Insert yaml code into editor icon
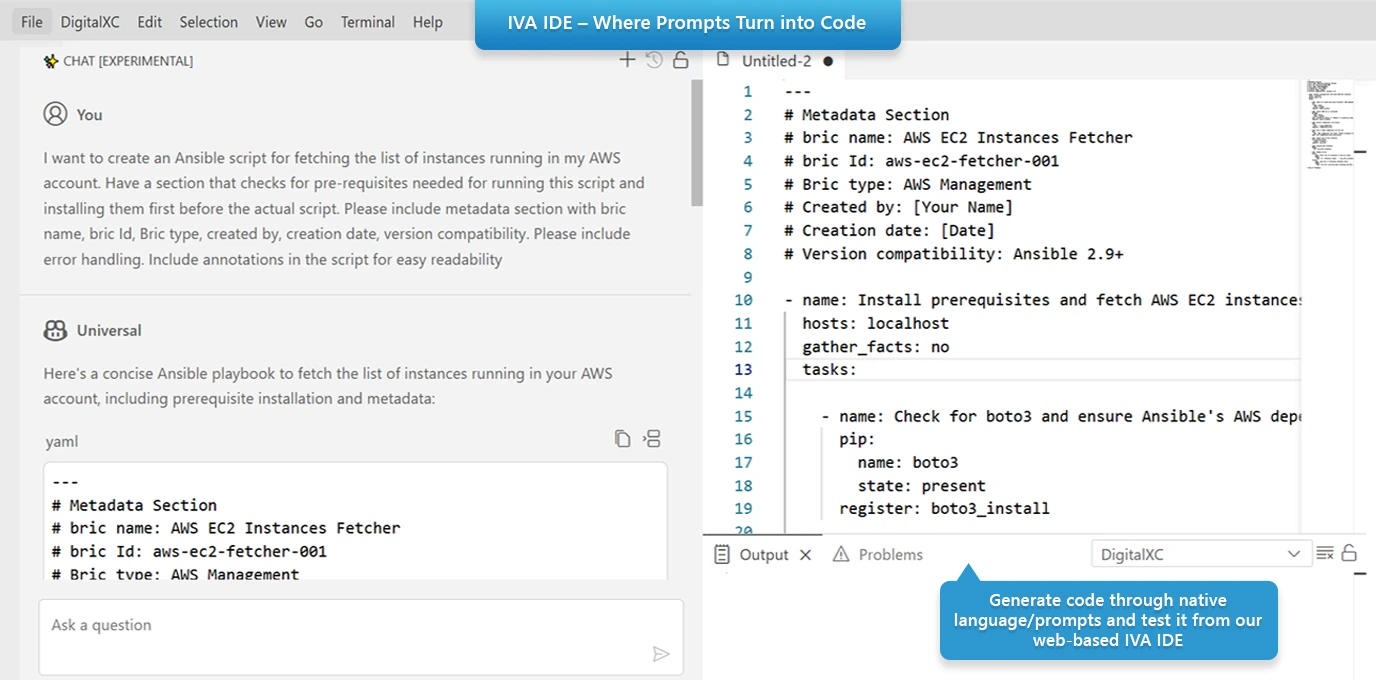 (x=651, y=439)
